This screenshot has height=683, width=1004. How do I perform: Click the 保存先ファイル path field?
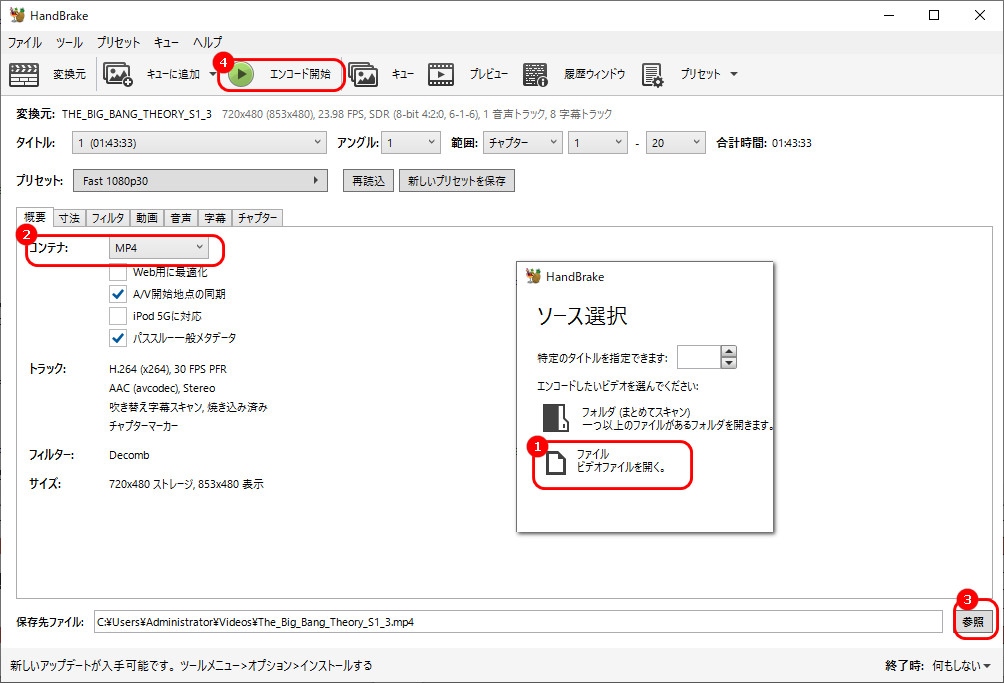[518, 622]
